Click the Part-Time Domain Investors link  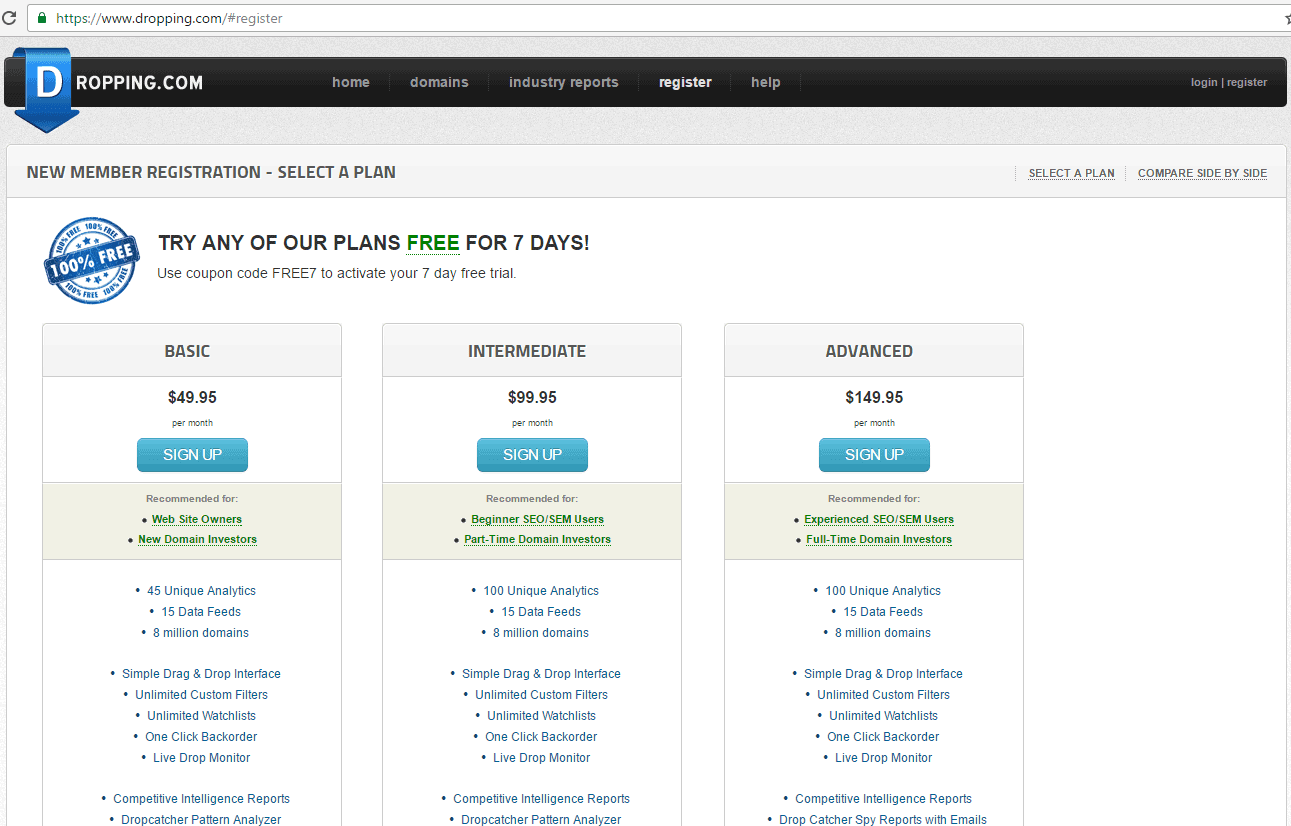pyautogui.click(x=538, y=539)
